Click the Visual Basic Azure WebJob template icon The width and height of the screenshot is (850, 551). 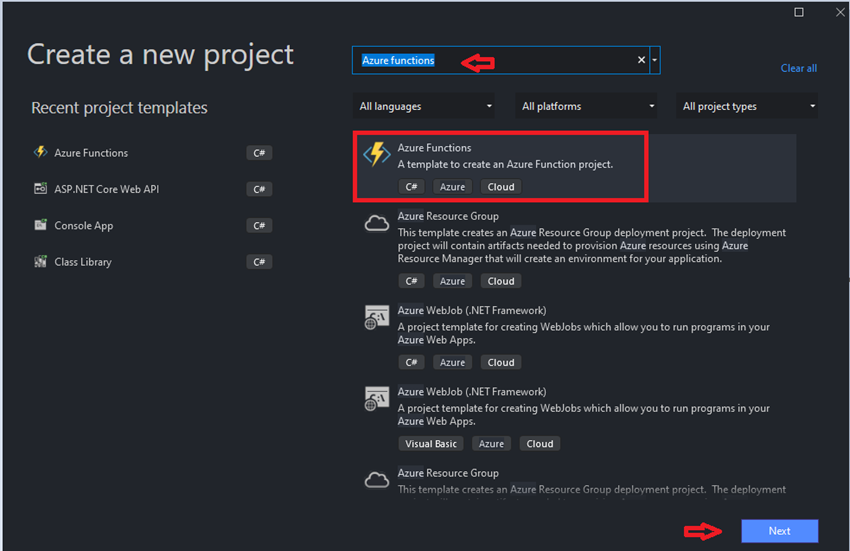(377, 400)
